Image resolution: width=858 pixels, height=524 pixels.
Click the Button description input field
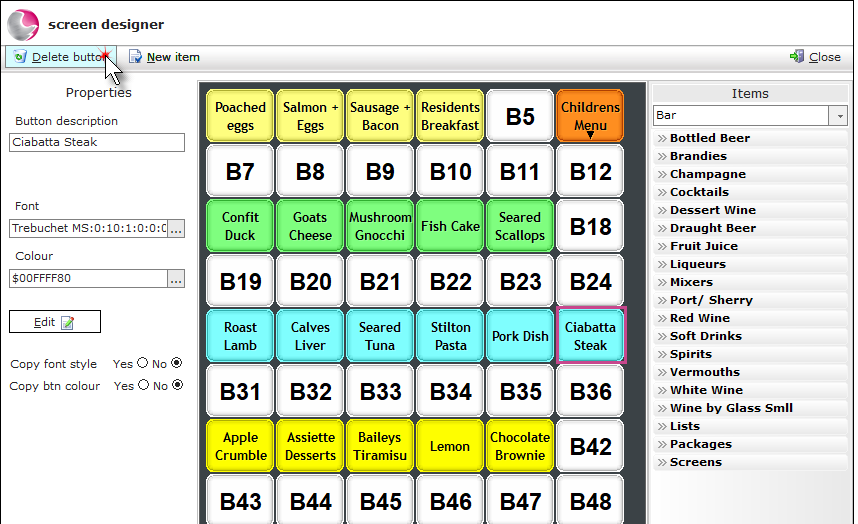[97, 142]
